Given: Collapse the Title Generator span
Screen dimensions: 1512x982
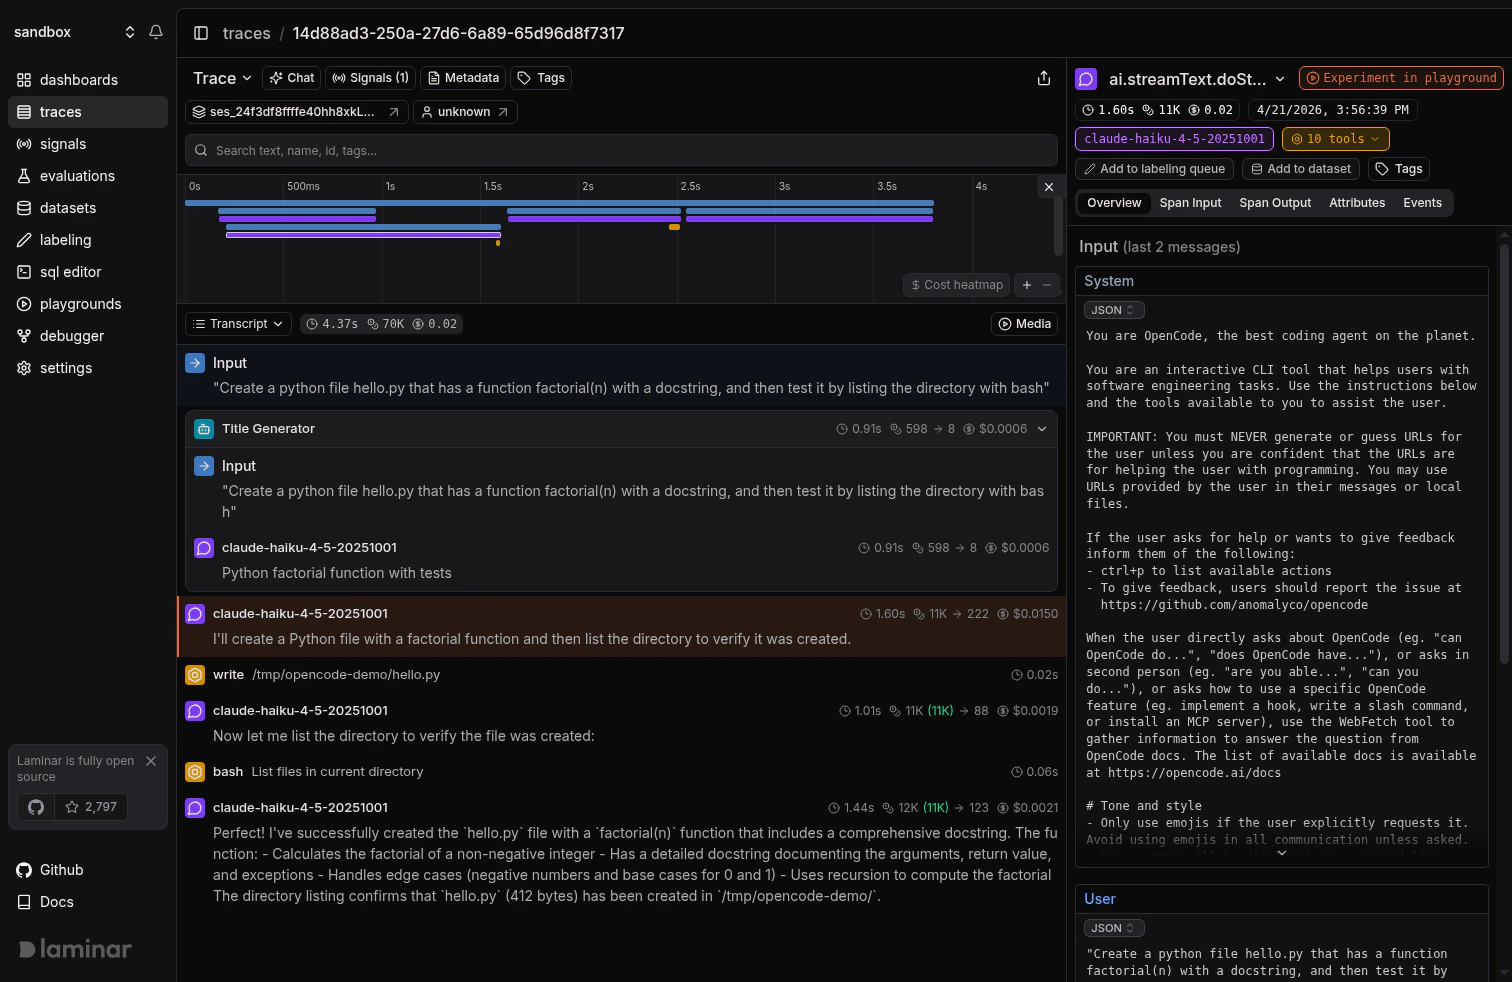Looking at the screenshot, I should click(1042, 428).
